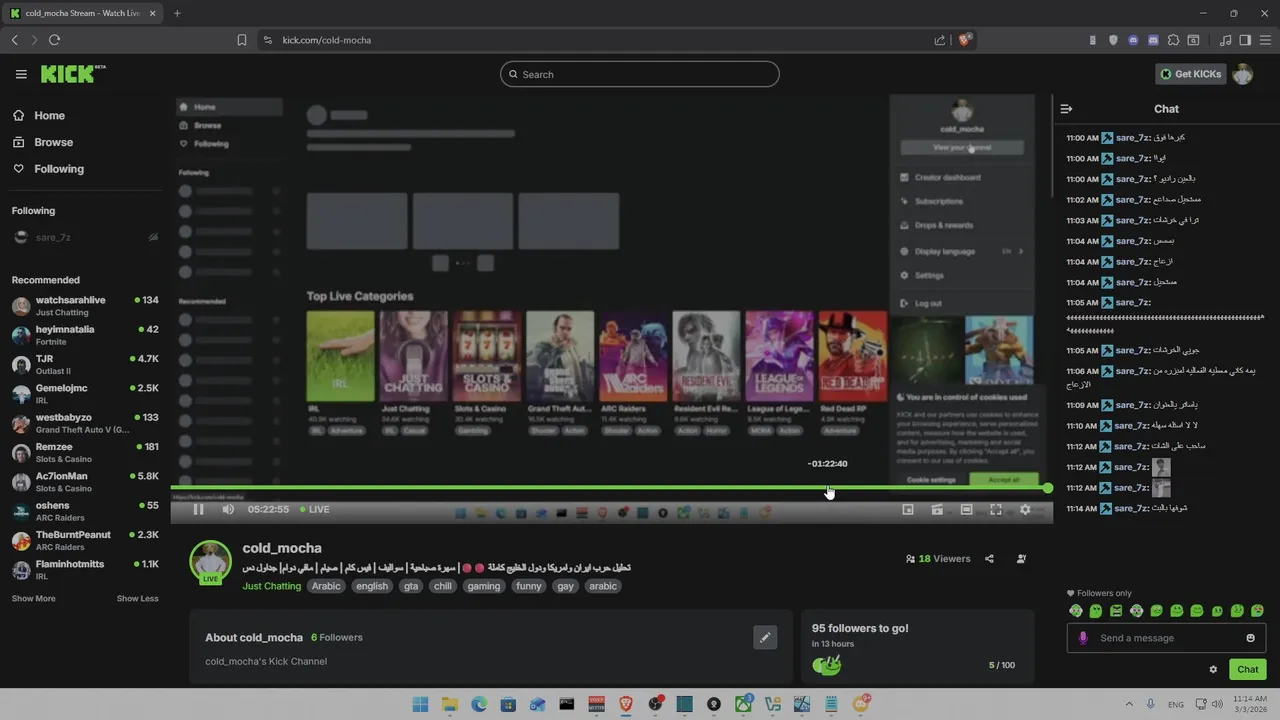Select the chill tag
The height and width of the screenshot is (720, 1280).
pos(442,586)
